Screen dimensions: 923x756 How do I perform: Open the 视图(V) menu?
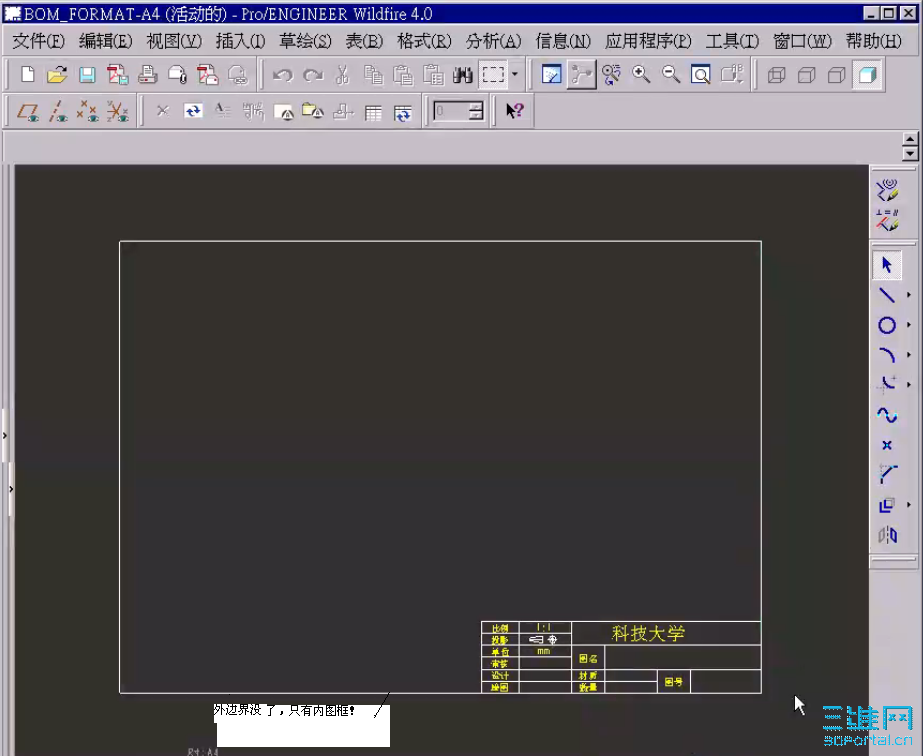pos(174,41)
